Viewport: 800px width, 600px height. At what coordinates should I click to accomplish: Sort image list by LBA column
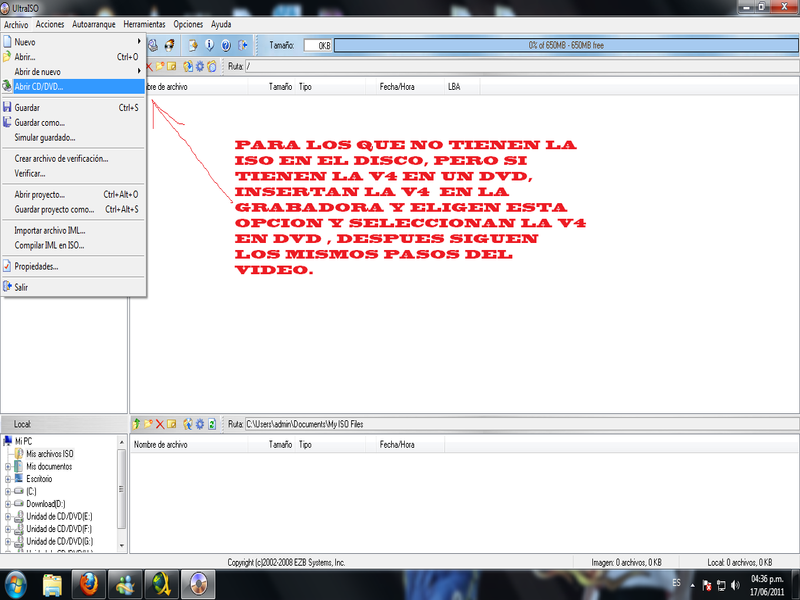[x=462, y=87]
